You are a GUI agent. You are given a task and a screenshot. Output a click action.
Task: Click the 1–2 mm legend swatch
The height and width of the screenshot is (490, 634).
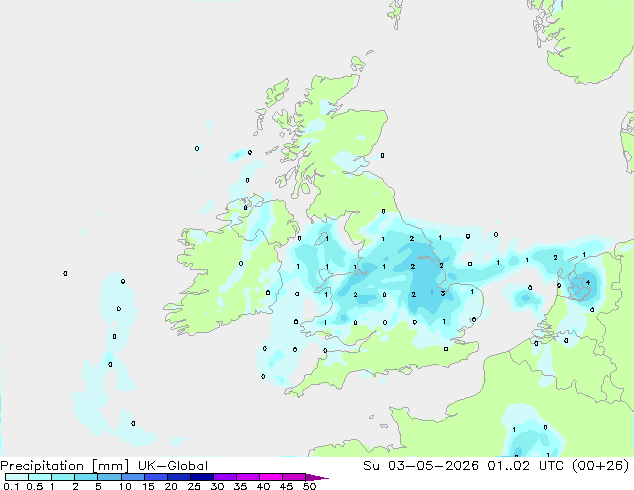[x=63, y=477]
